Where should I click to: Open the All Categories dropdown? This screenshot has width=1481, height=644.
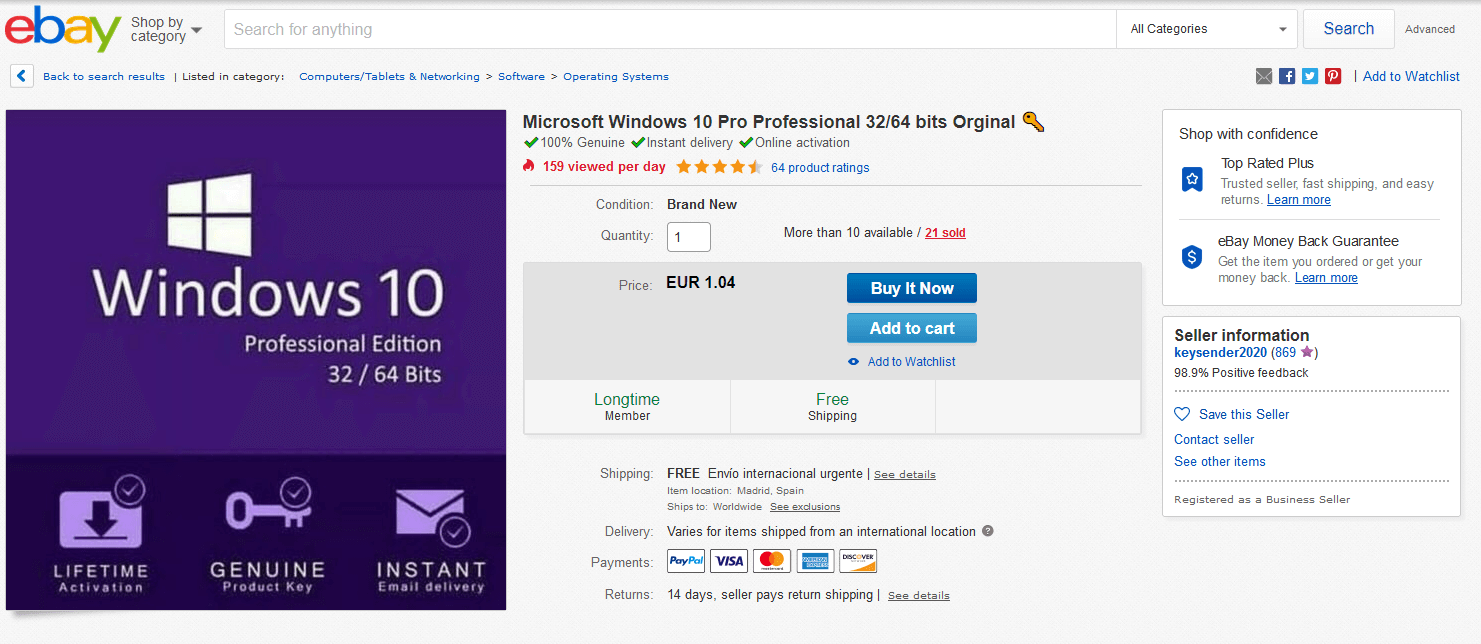(1207, 29)
